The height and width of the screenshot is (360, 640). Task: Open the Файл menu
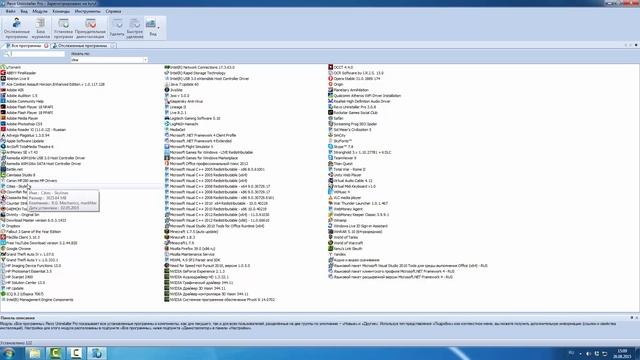11,11
